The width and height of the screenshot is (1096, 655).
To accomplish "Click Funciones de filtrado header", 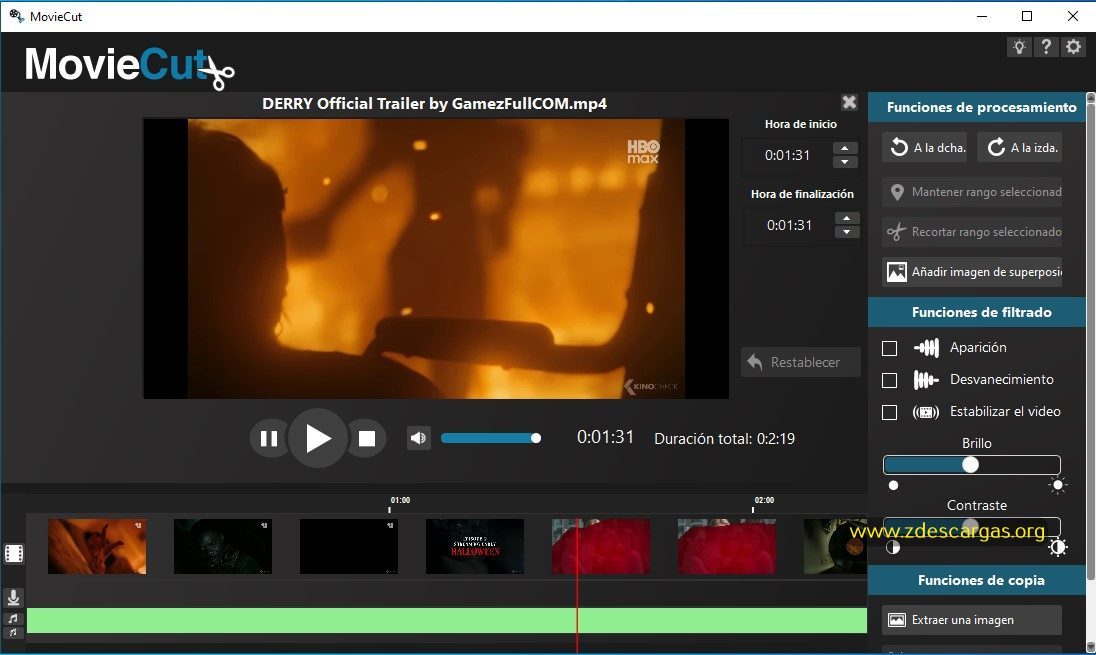I will coord(977,312).
